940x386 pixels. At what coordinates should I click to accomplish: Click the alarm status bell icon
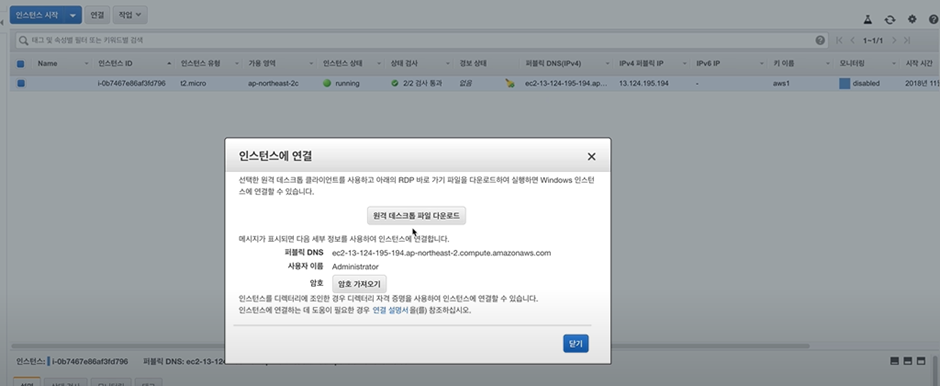point(510,83)
